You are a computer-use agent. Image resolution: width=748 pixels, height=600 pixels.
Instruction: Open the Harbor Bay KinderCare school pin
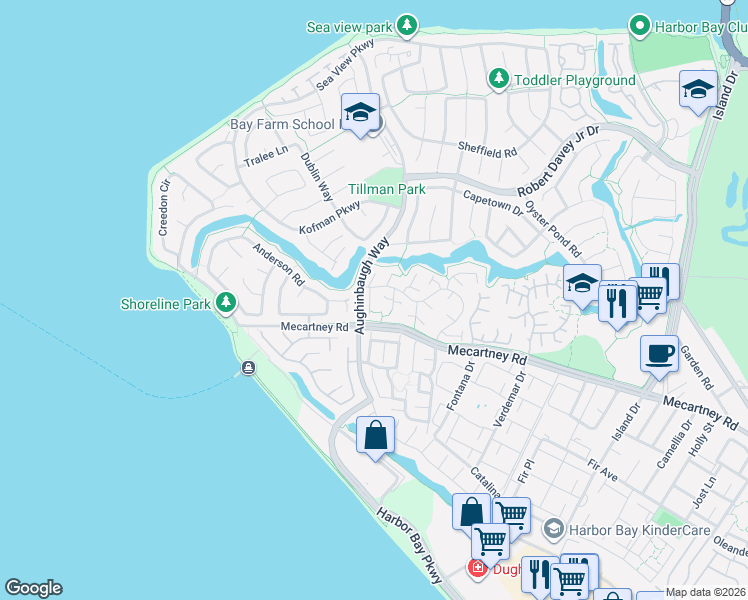[554, 529]
